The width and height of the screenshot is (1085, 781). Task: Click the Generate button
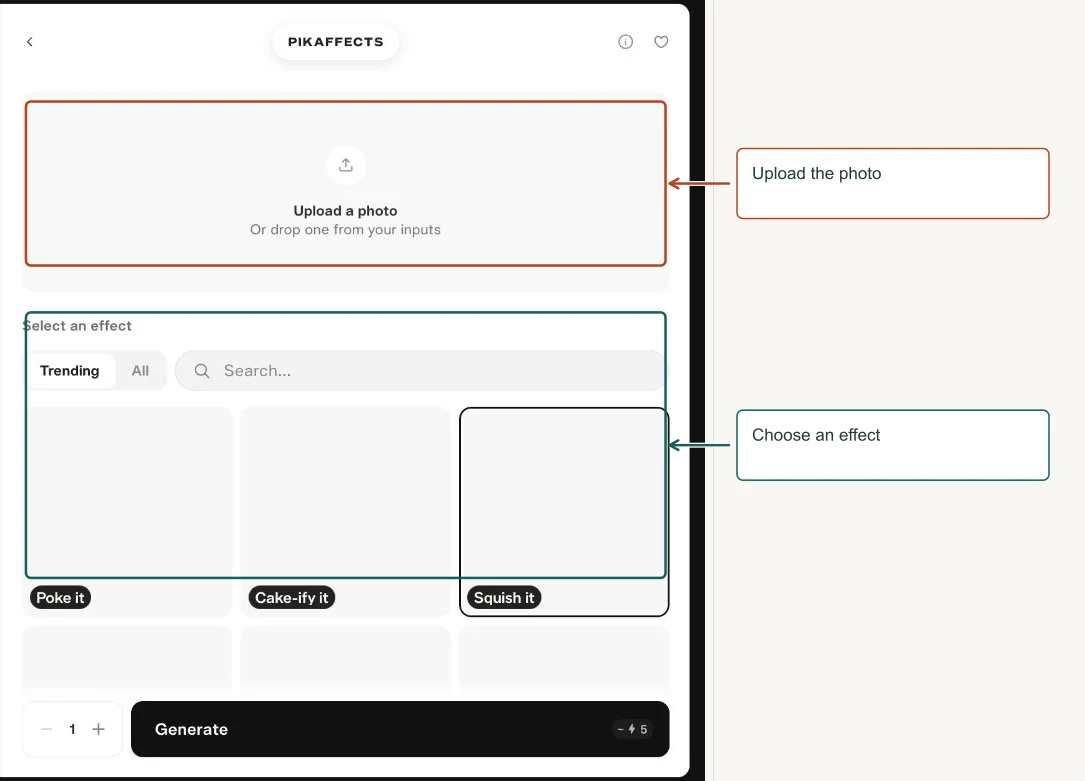click(400, 729)
